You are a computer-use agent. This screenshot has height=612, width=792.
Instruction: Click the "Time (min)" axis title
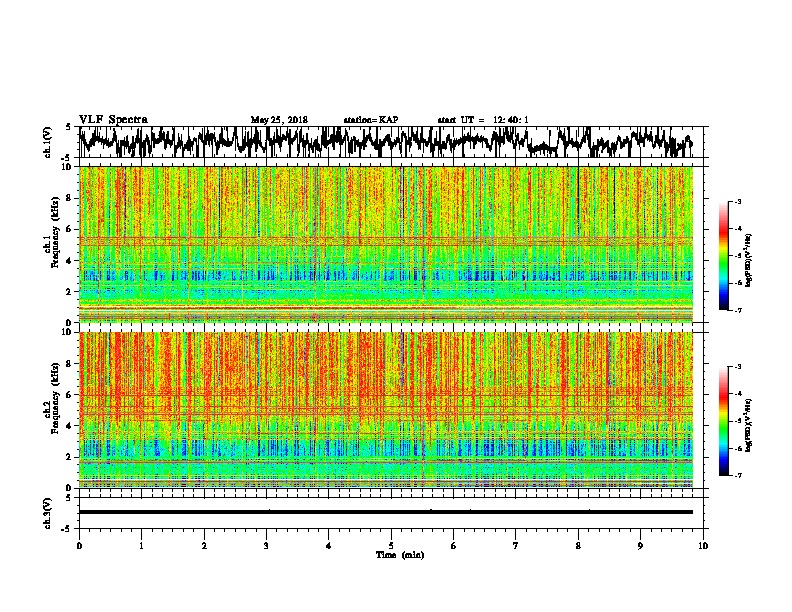[400, 555]
